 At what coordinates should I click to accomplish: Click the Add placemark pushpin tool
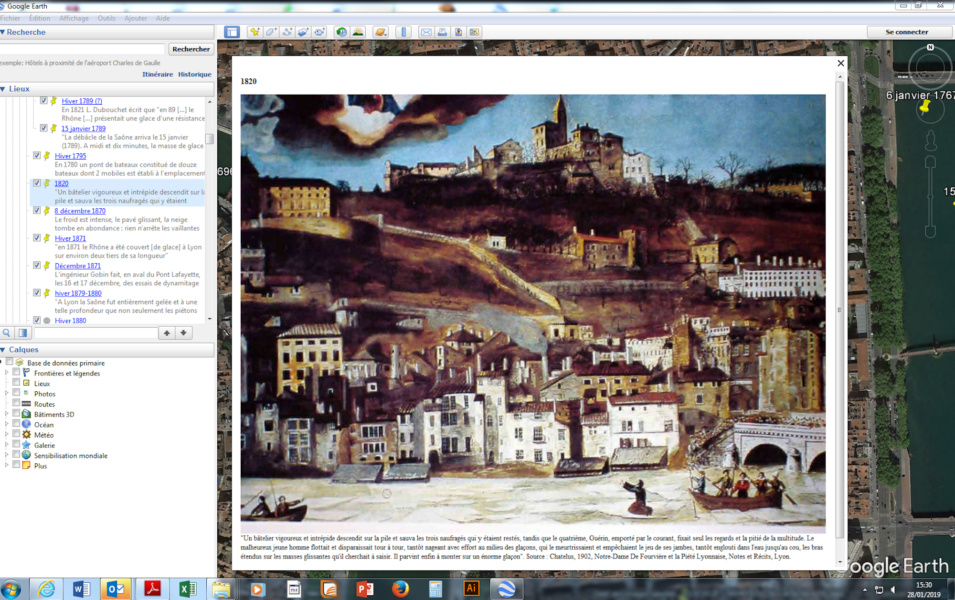[255, 32]
